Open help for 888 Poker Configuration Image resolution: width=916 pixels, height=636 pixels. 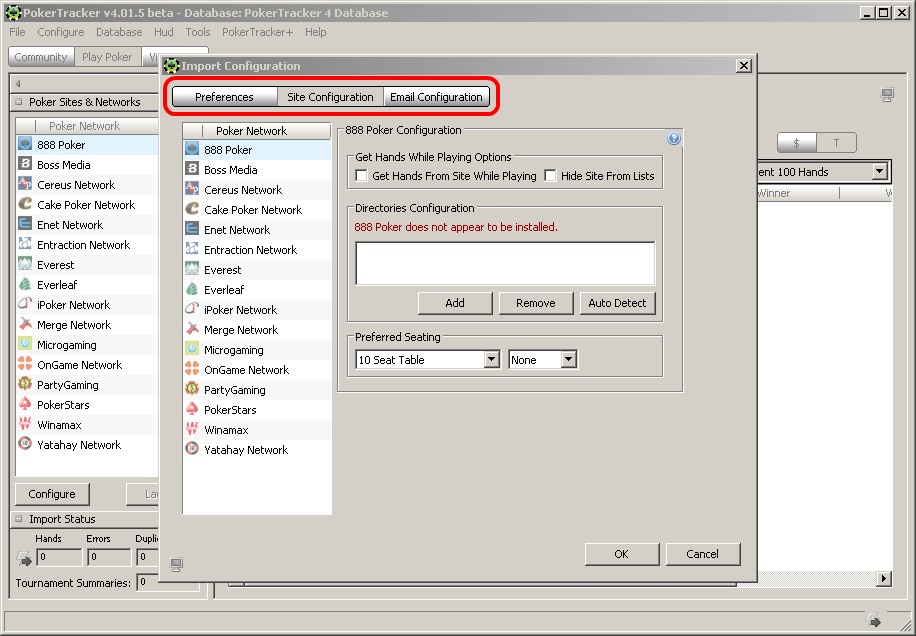[674, 138]
